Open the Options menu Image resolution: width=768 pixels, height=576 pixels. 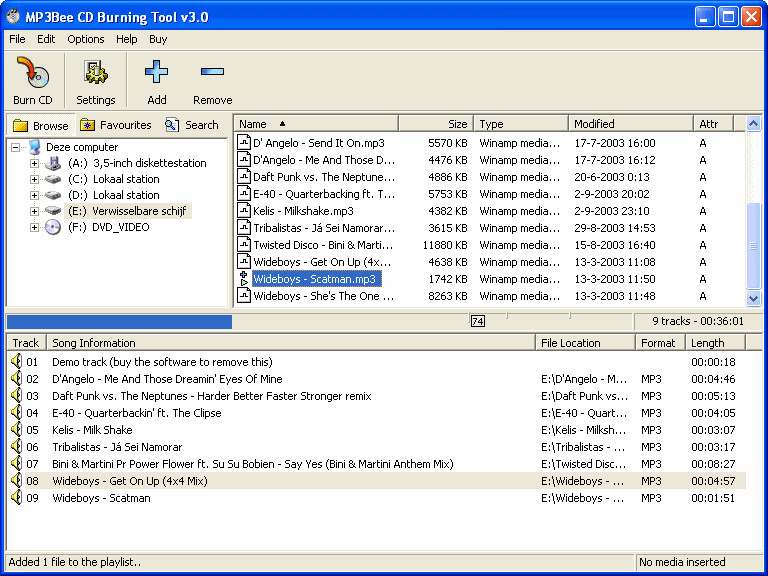(x=86, y=39)
